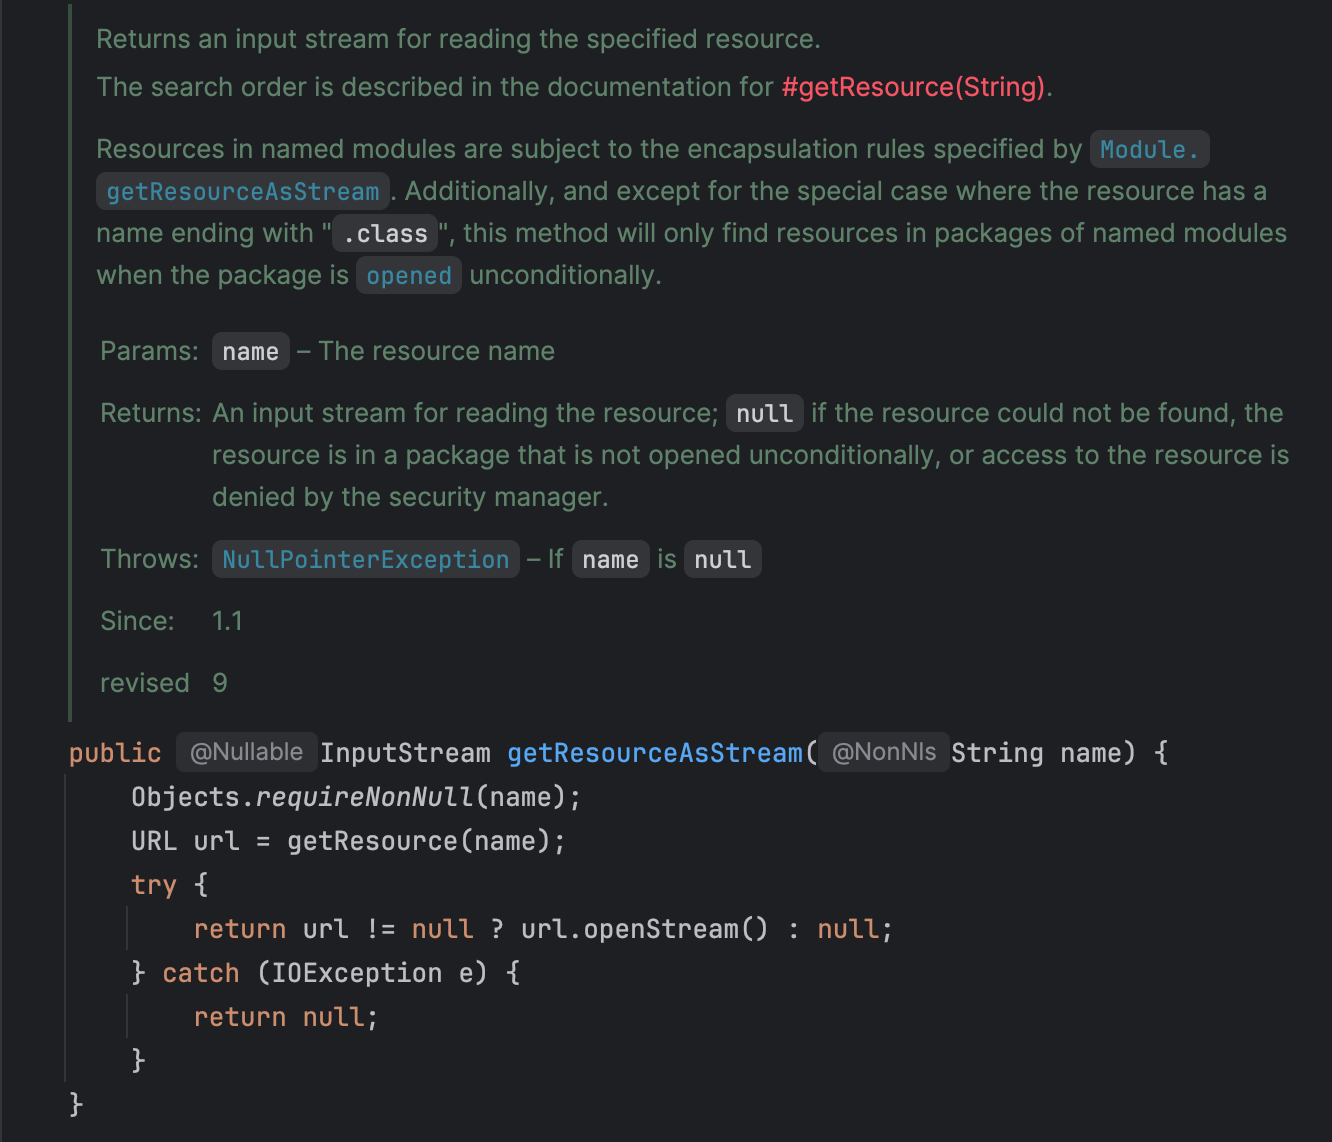
Task: Click the 'name' chip in the Params row
Action: click(x=250, y=351)
